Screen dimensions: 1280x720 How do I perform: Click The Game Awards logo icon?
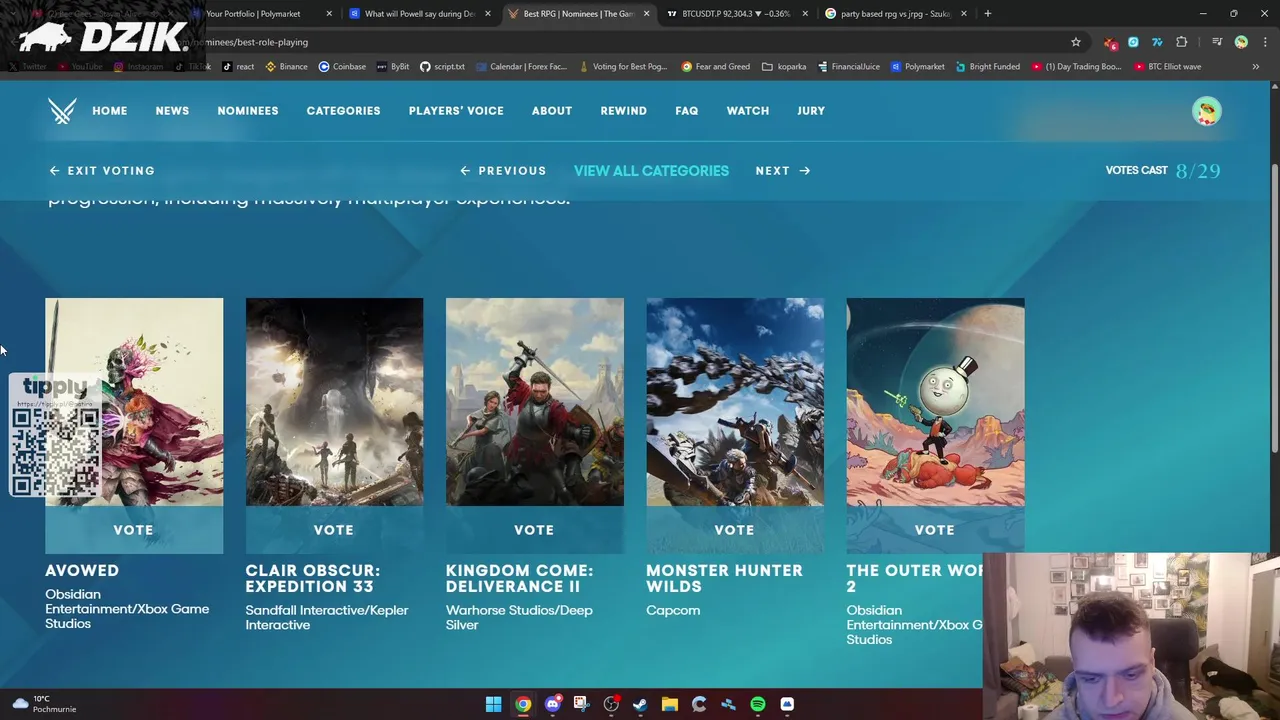coord(62,110)
